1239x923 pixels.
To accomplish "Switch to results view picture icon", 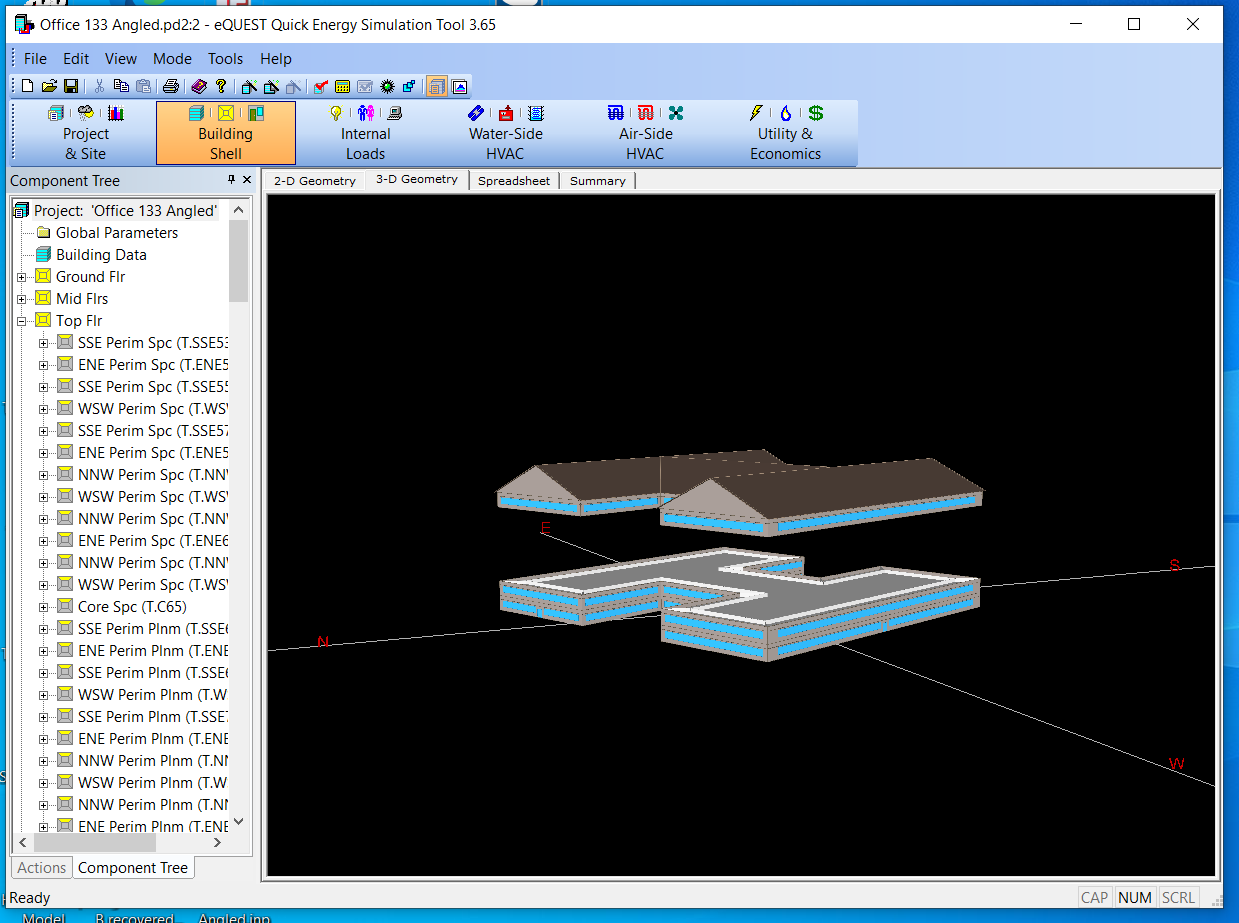I will [460, 87].
